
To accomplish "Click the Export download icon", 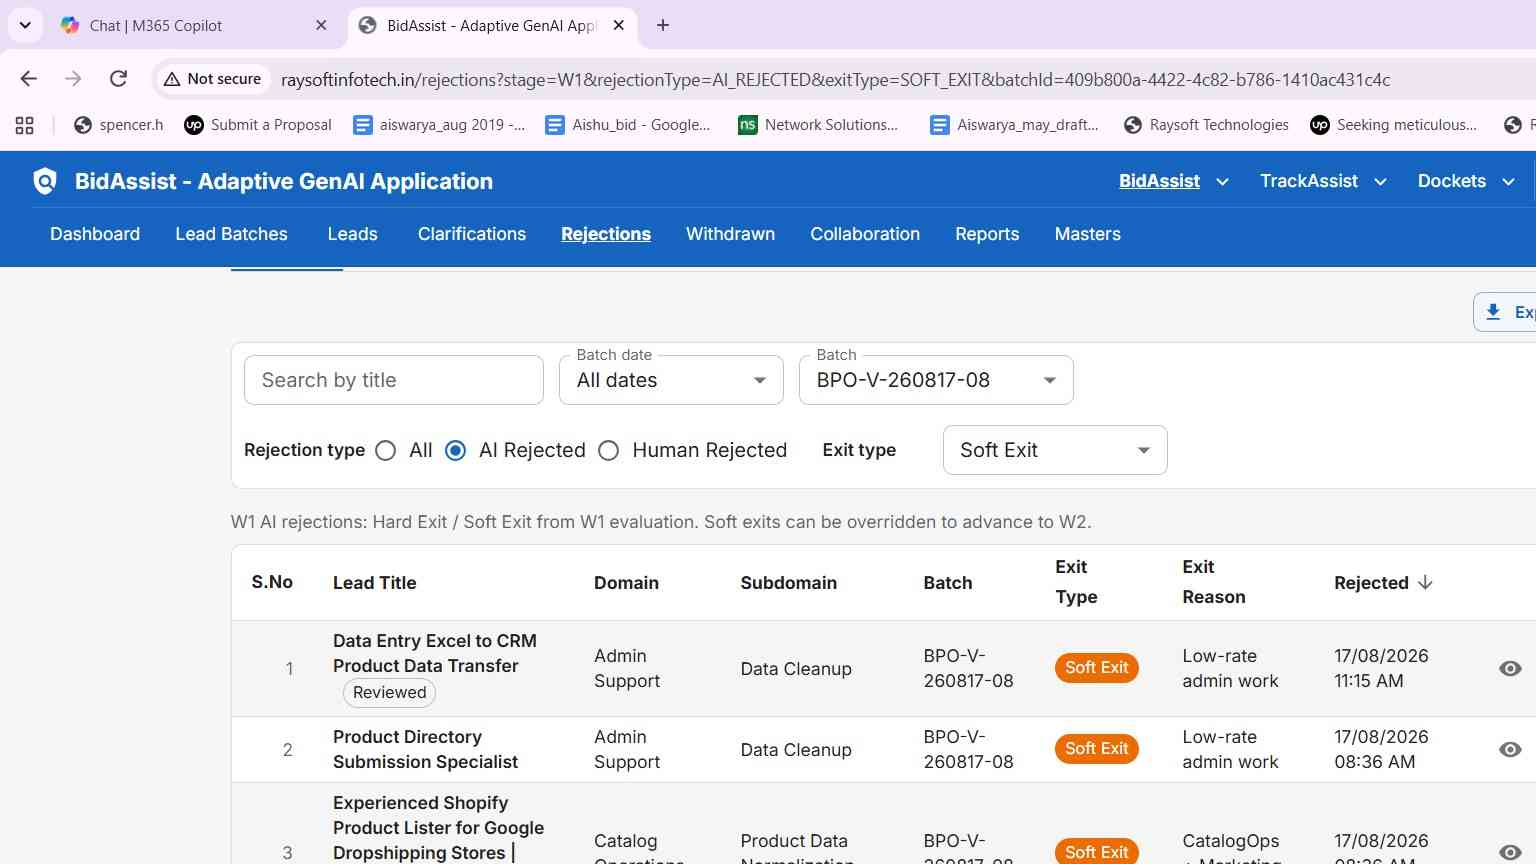I will click(x=1493, y=312).
